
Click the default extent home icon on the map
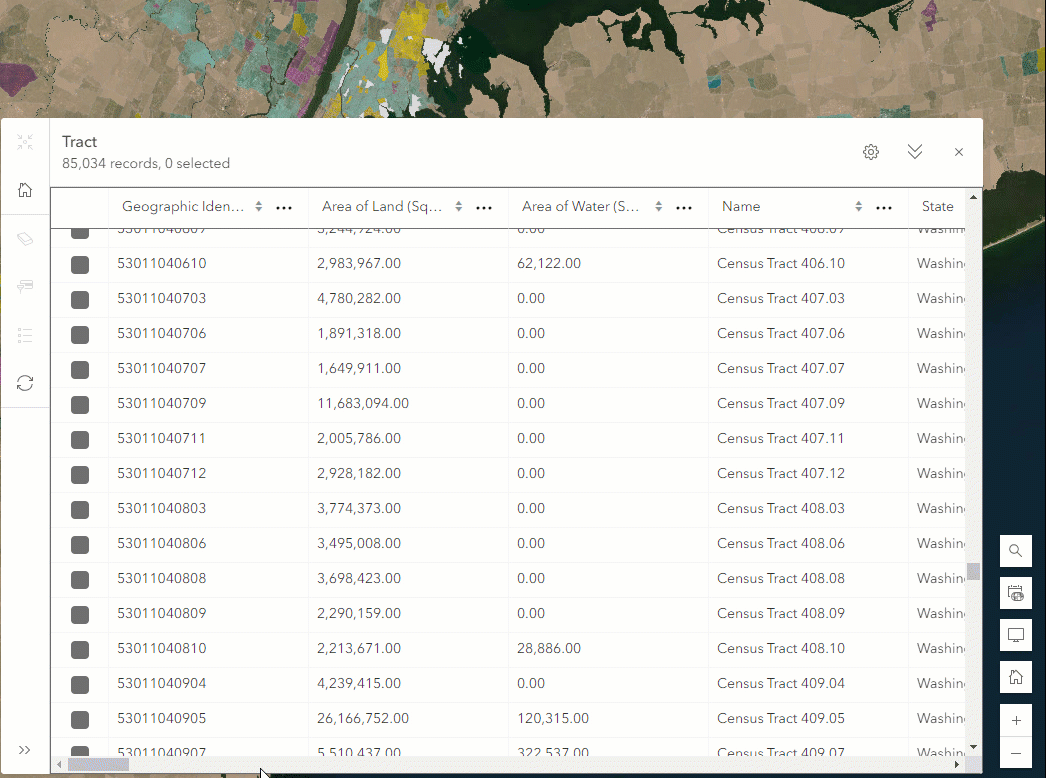[1015, 676]
